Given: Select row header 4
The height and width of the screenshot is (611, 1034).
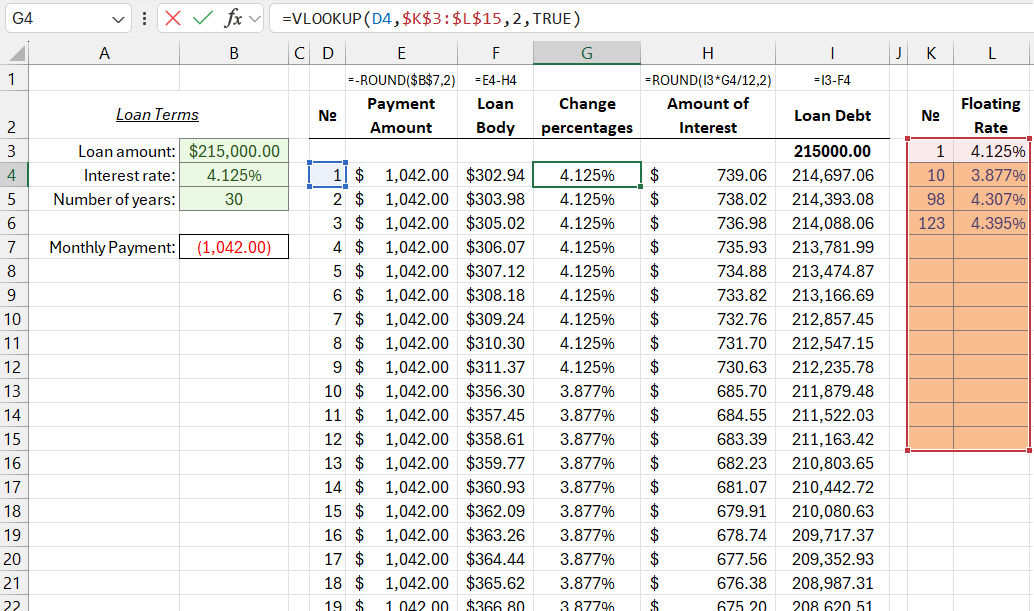Looking at the screenshot, I should tap(12, 174).
